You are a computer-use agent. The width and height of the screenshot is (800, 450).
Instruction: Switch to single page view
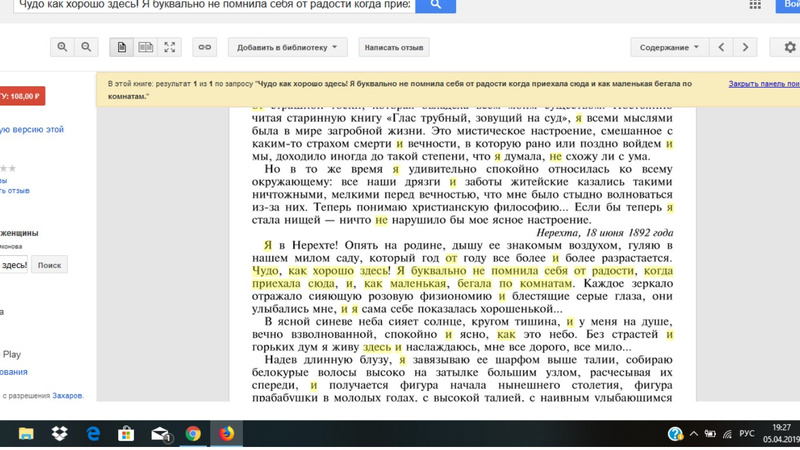click(x=122, y=47)
